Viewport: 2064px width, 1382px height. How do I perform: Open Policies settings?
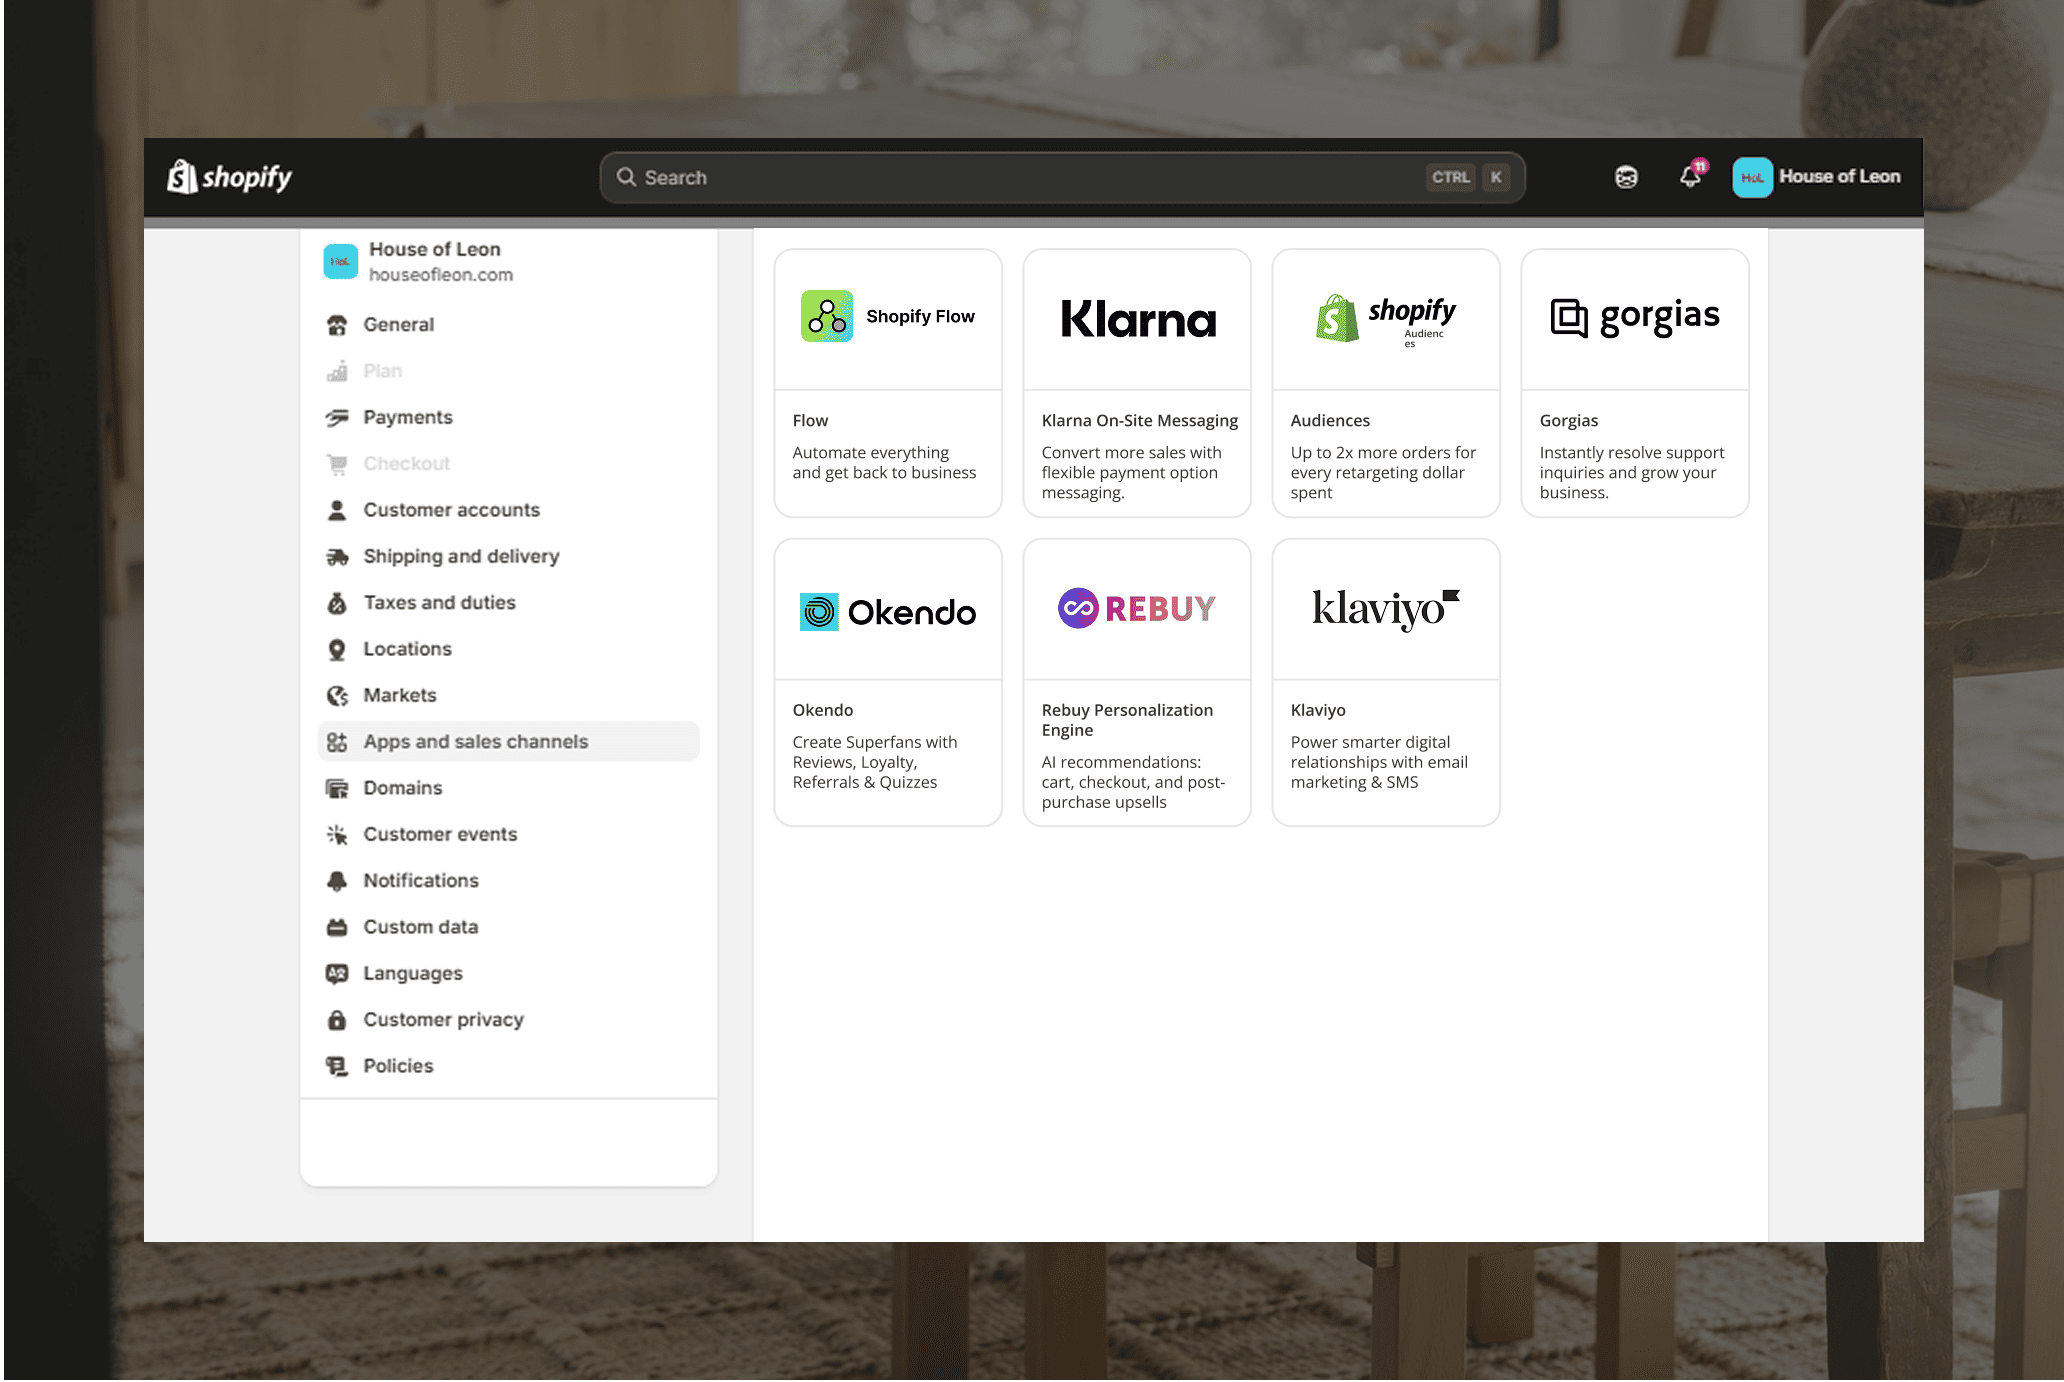(398, 1066)
